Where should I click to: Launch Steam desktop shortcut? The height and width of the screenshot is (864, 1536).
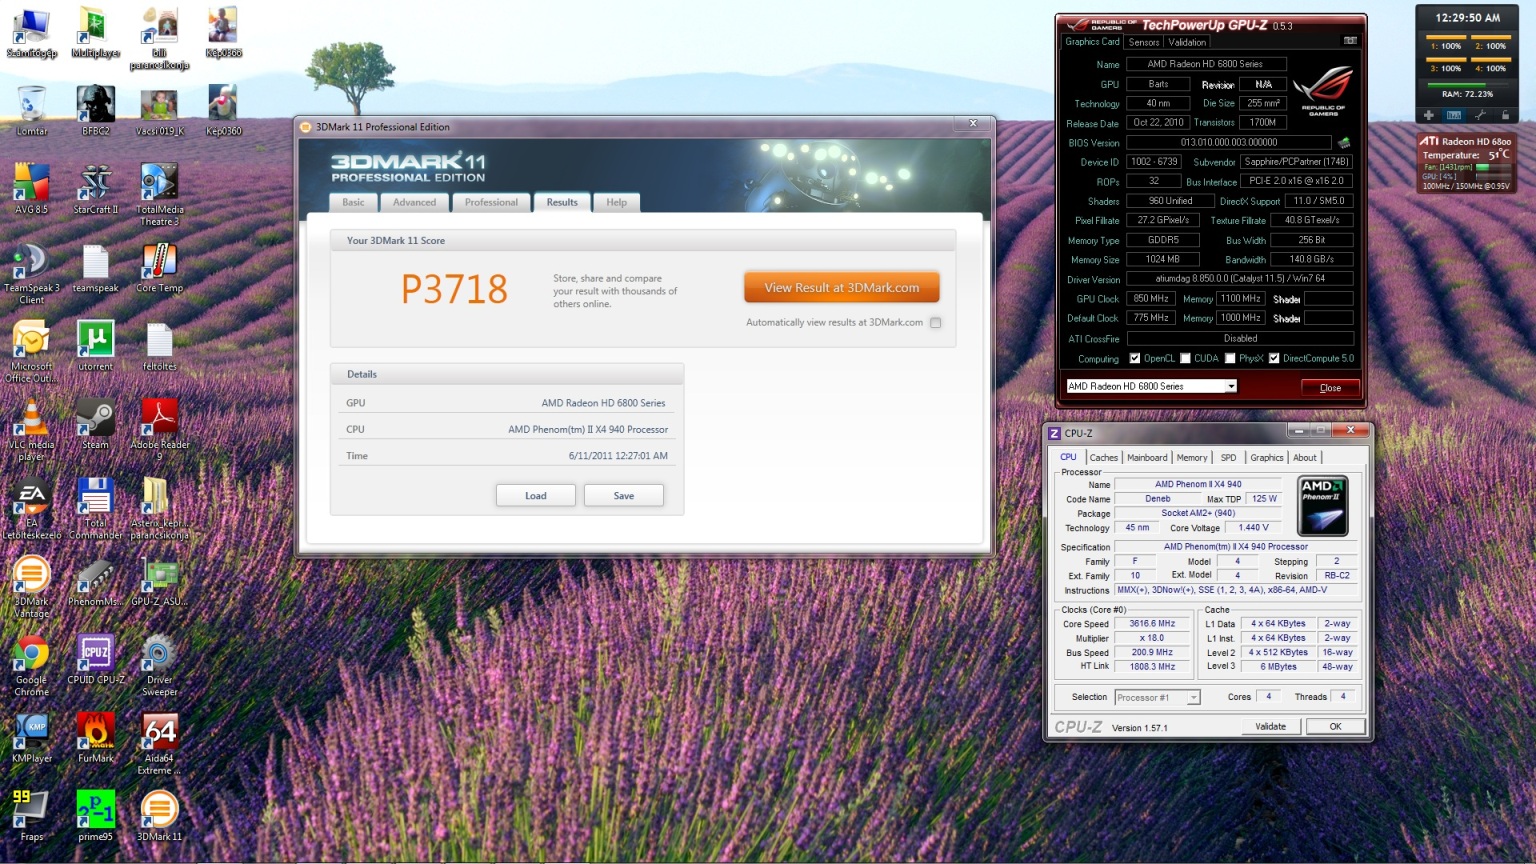[96, 424]
